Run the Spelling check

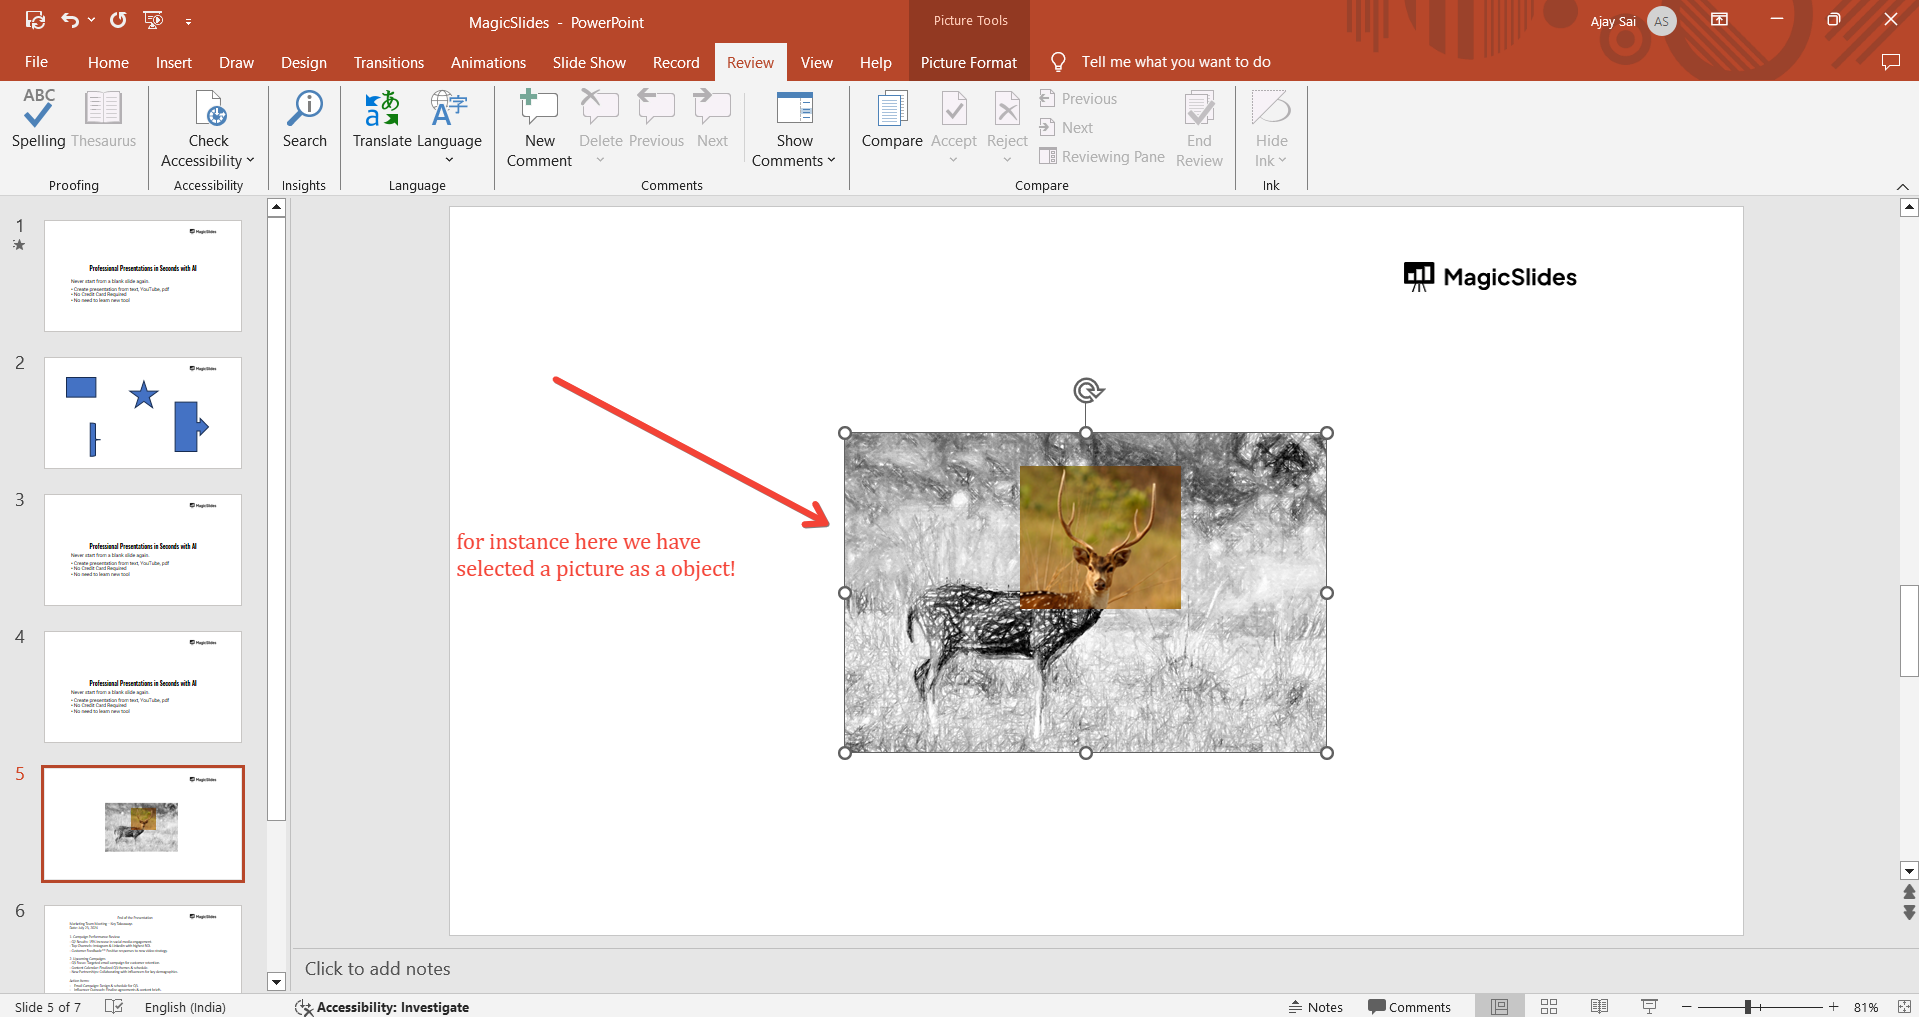38,119
